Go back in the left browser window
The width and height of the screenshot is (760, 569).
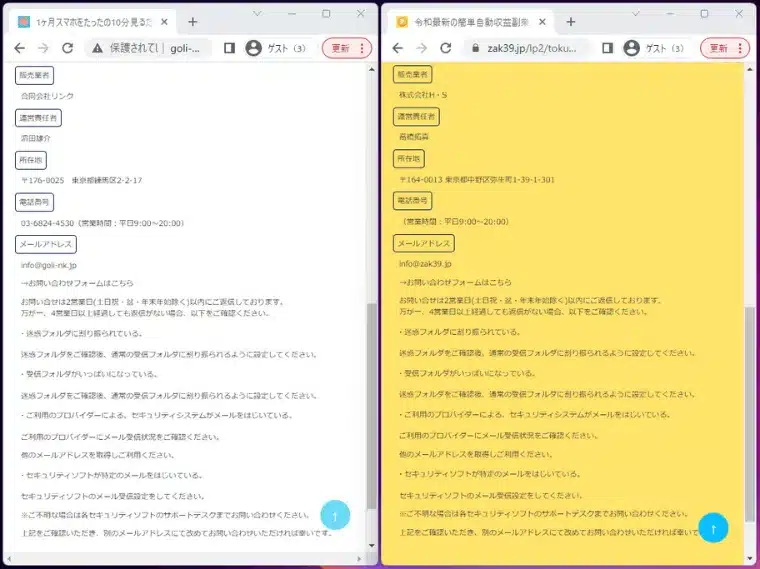point(17,48)
